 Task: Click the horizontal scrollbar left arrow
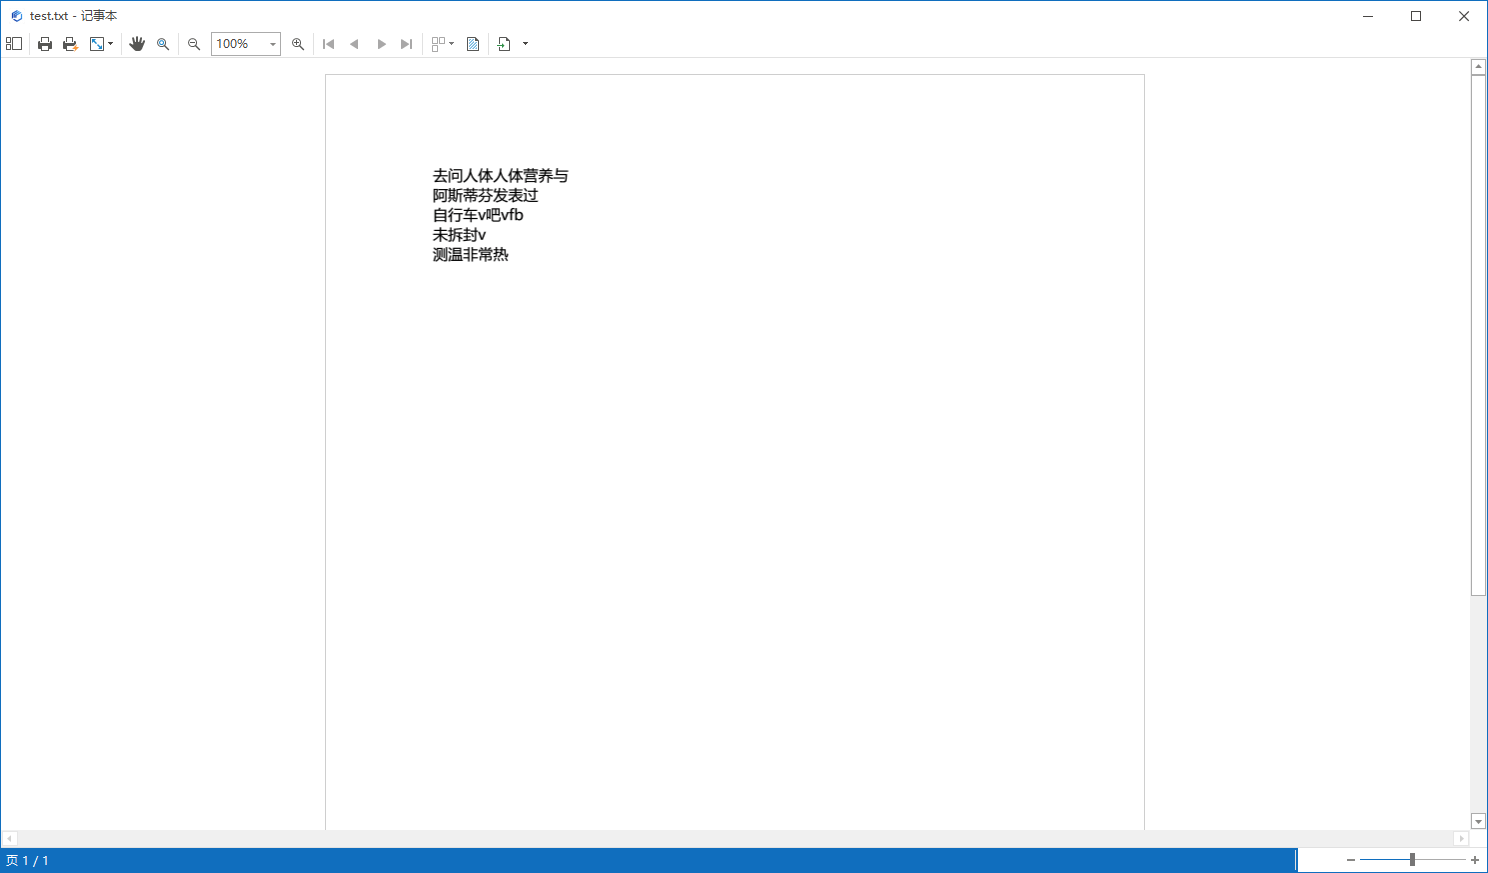coord(10,838)
